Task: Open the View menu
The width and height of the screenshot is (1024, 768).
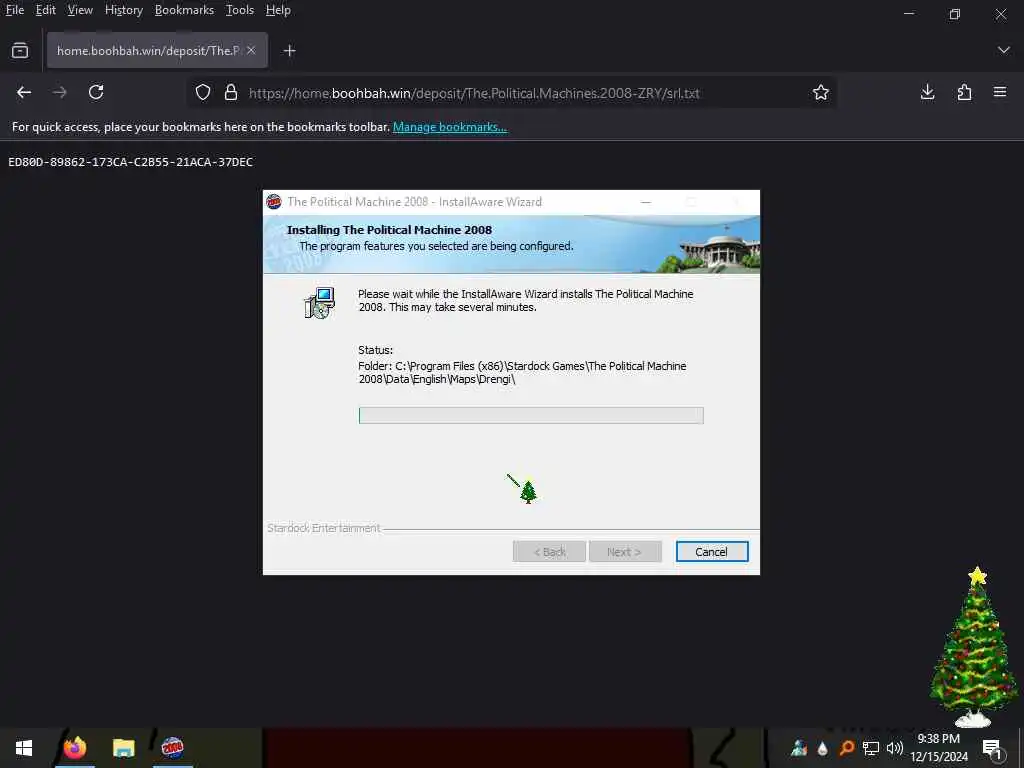Action: (x=80, y=10)
